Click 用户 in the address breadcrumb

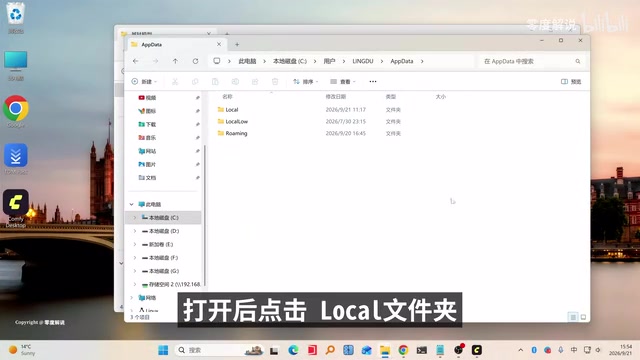tap(329, 61)
